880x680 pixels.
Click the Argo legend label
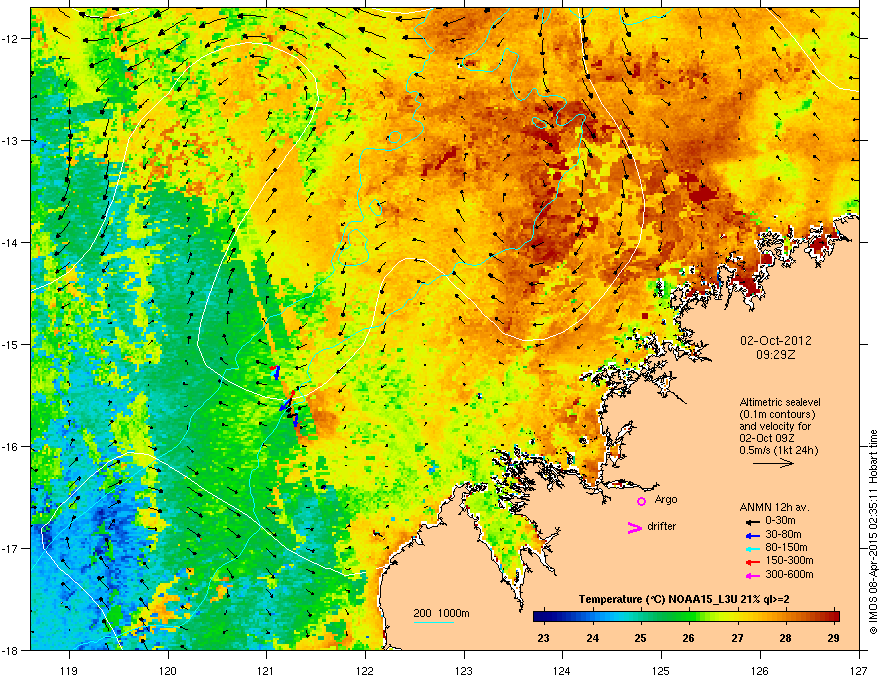(x=666, y=499)
